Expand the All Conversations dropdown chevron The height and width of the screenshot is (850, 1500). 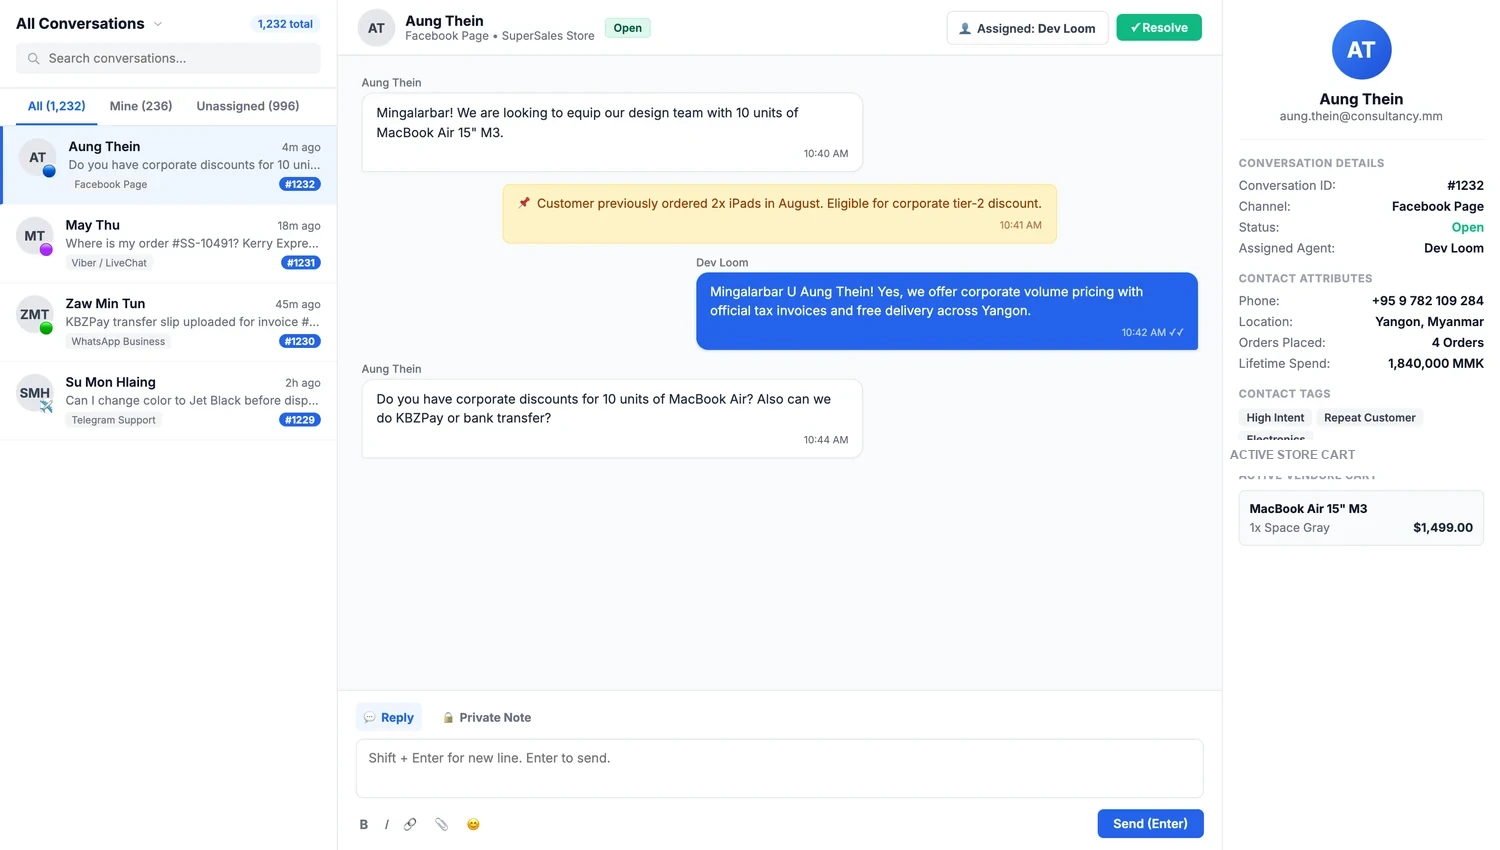click(x=158, y=24)
